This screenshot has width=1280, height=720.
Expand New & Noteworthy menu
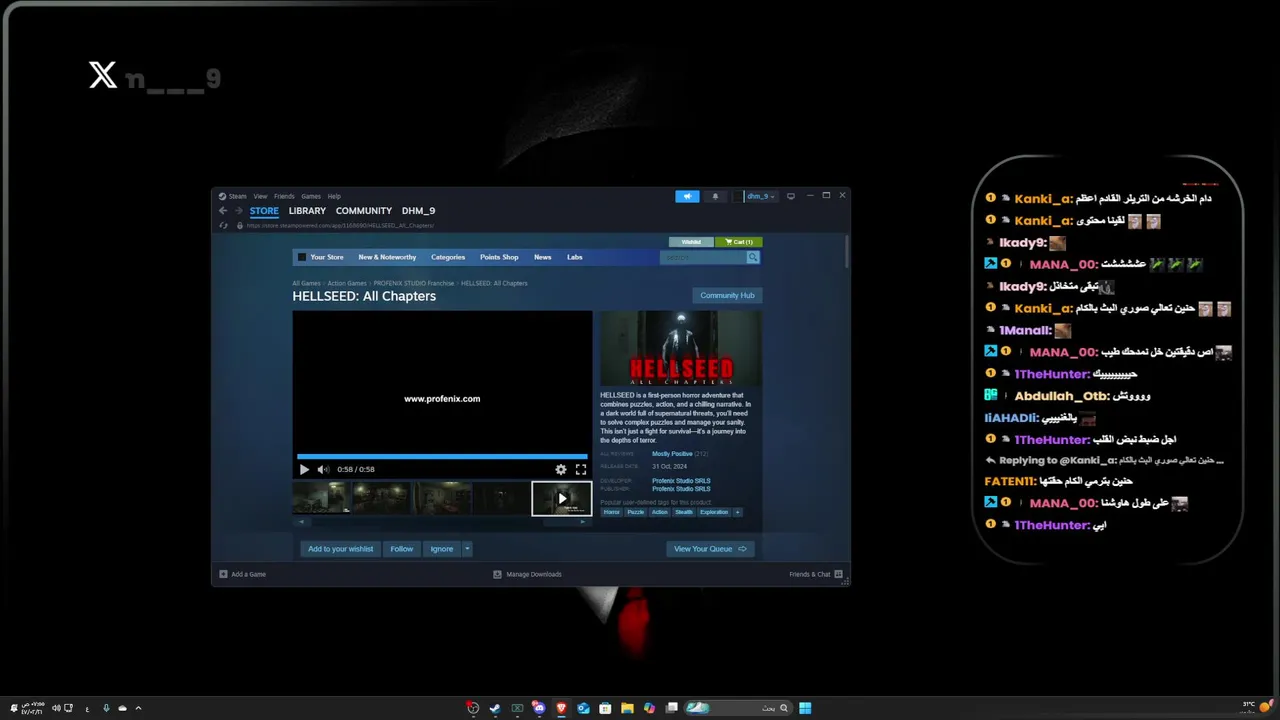[387, 257]
